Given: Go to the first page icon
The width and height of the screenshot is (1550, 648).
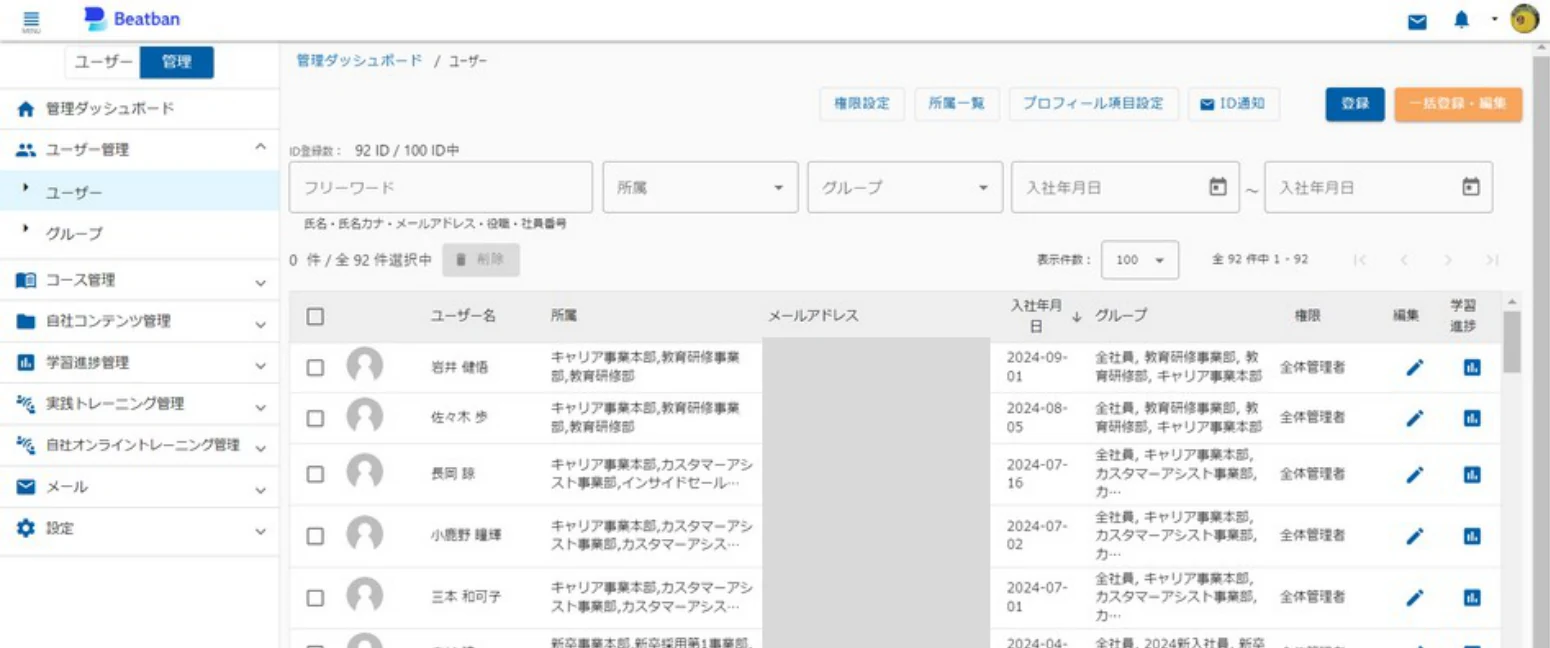Looking at the screenshot, I should (1359, 260).
